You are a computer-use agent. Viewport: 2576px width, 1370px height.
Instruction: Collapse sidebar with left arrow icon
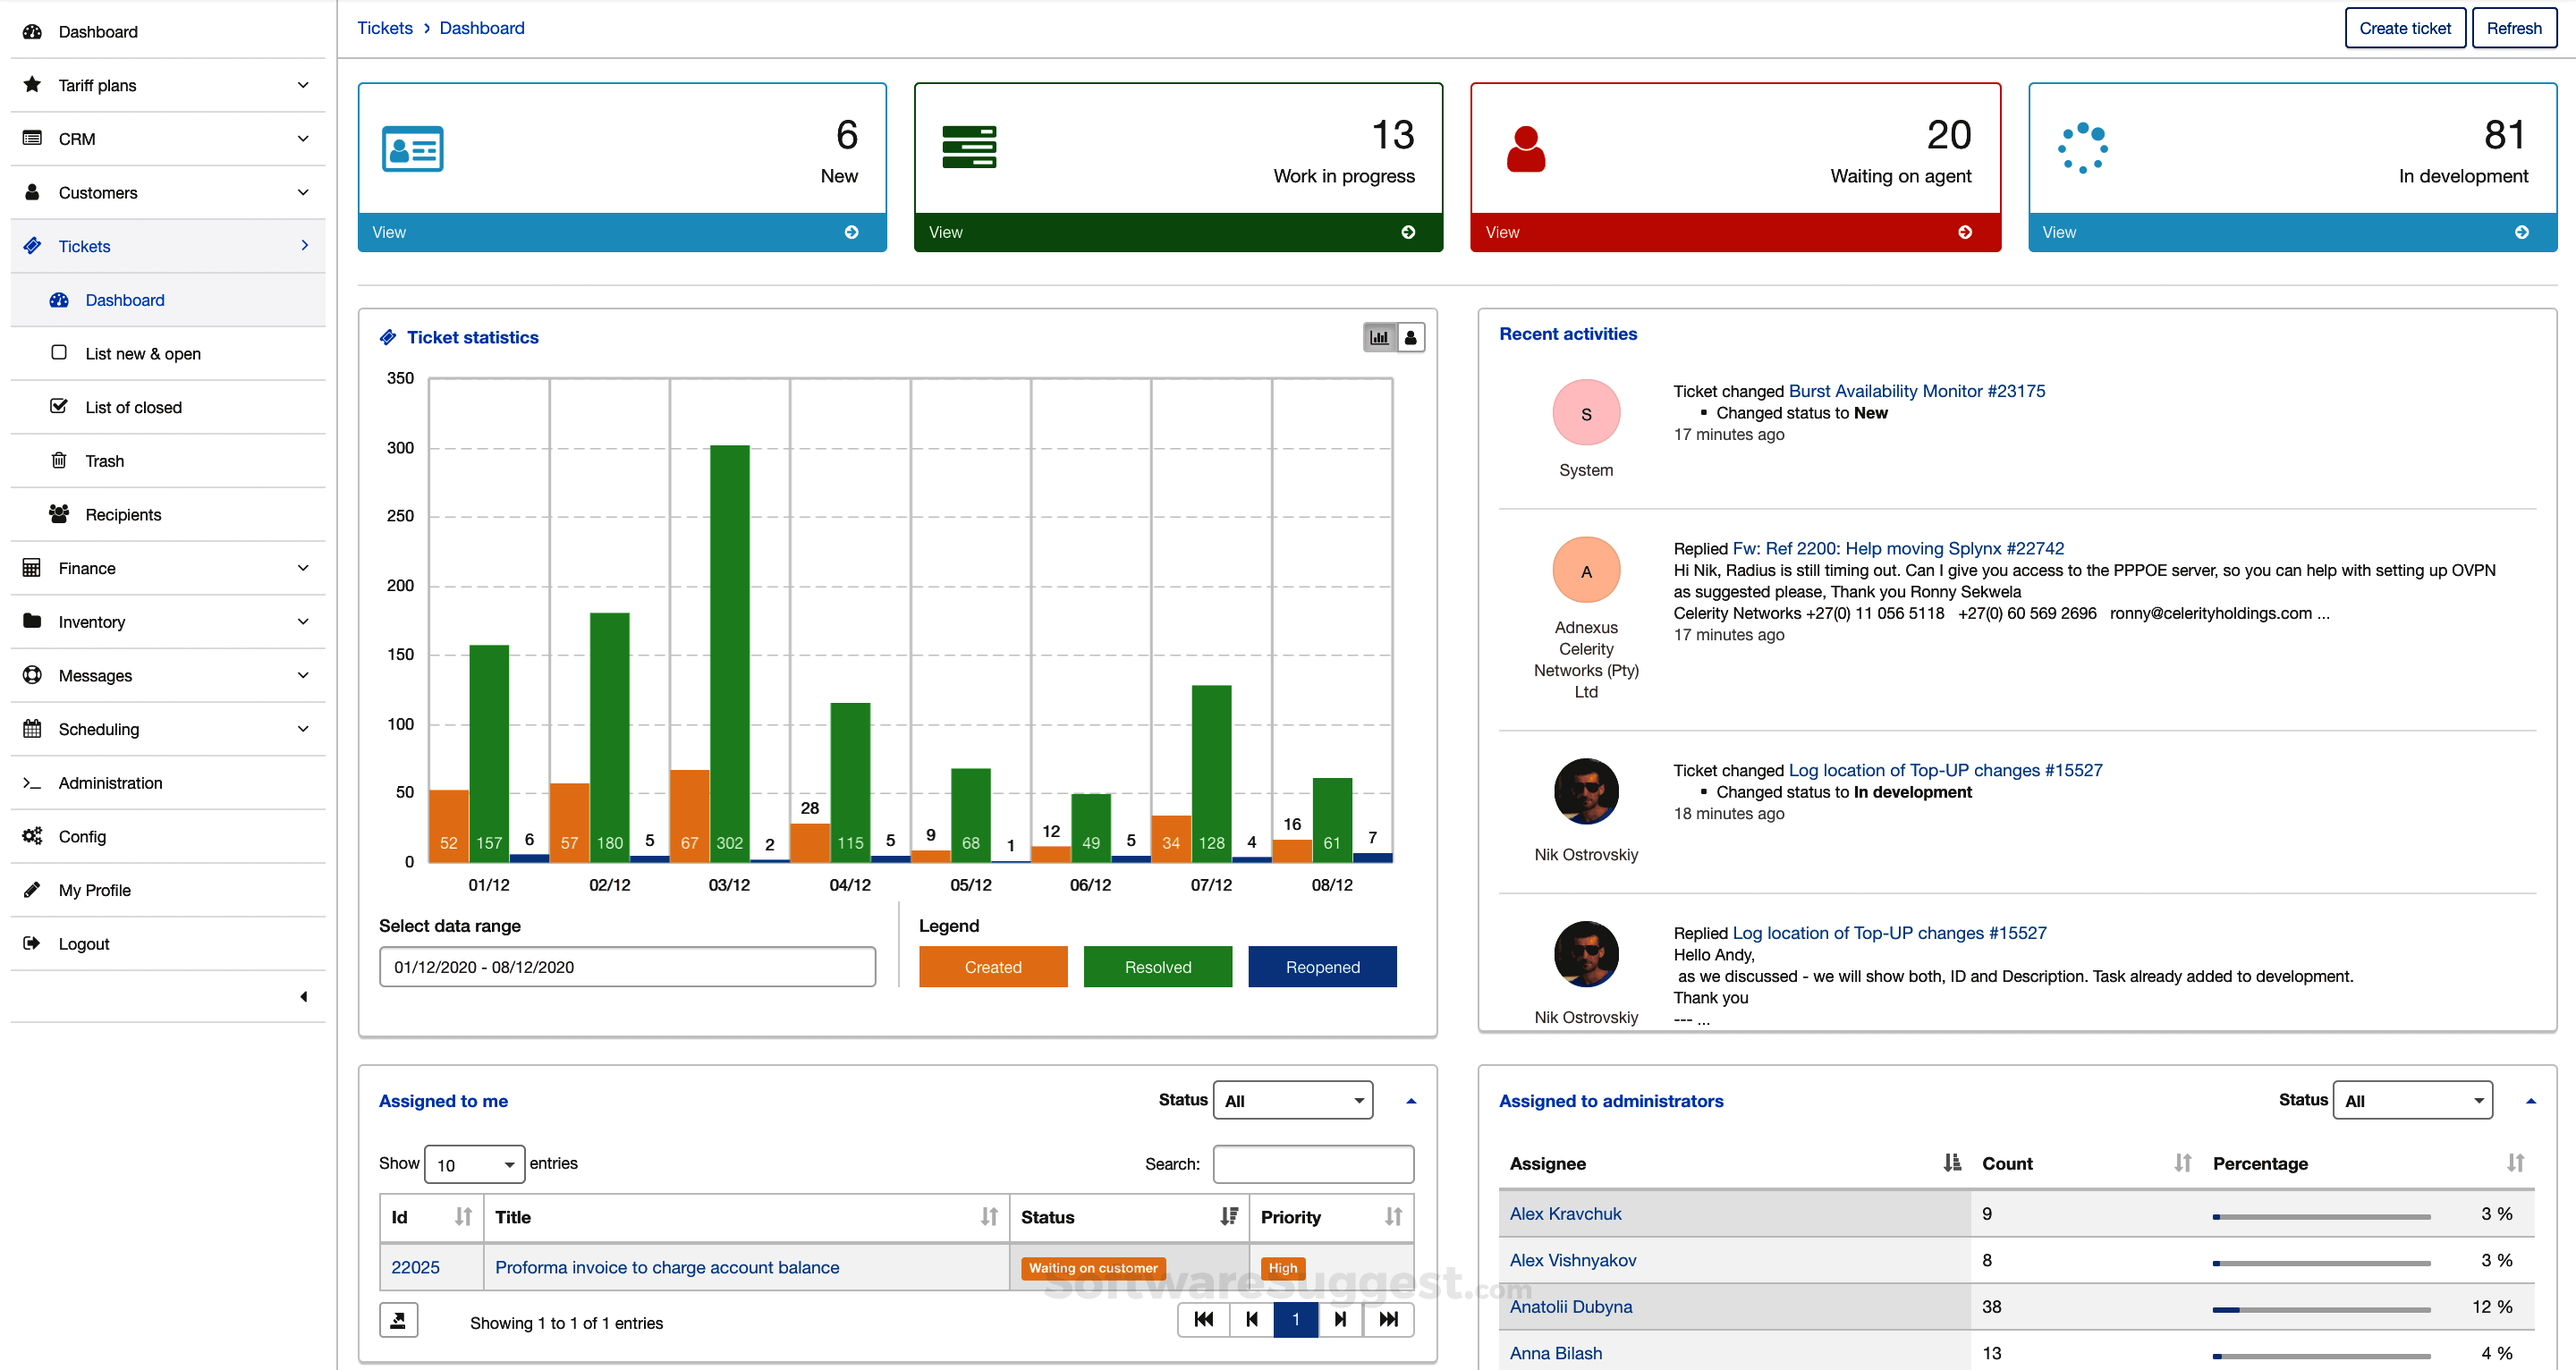303,996
